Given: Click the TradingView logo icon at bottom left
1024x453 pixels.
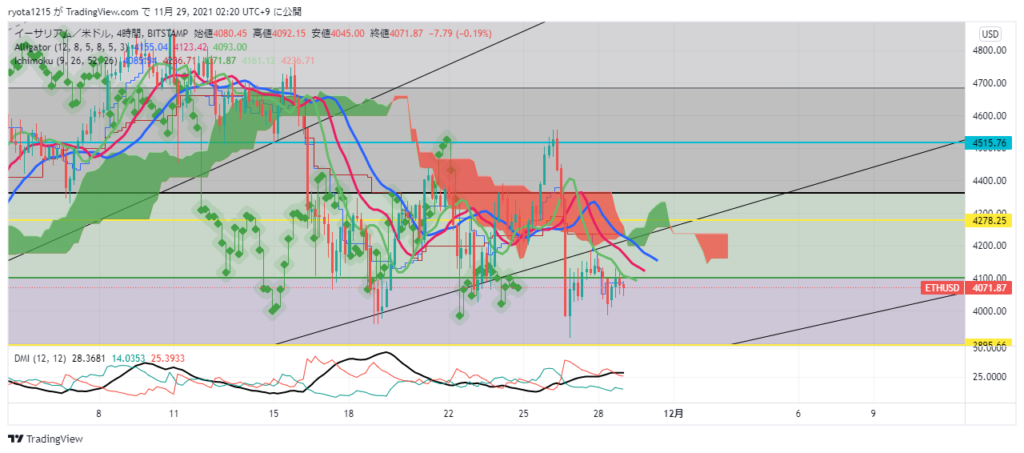Looking at the screenshot, I should click(x=15, y=439).
